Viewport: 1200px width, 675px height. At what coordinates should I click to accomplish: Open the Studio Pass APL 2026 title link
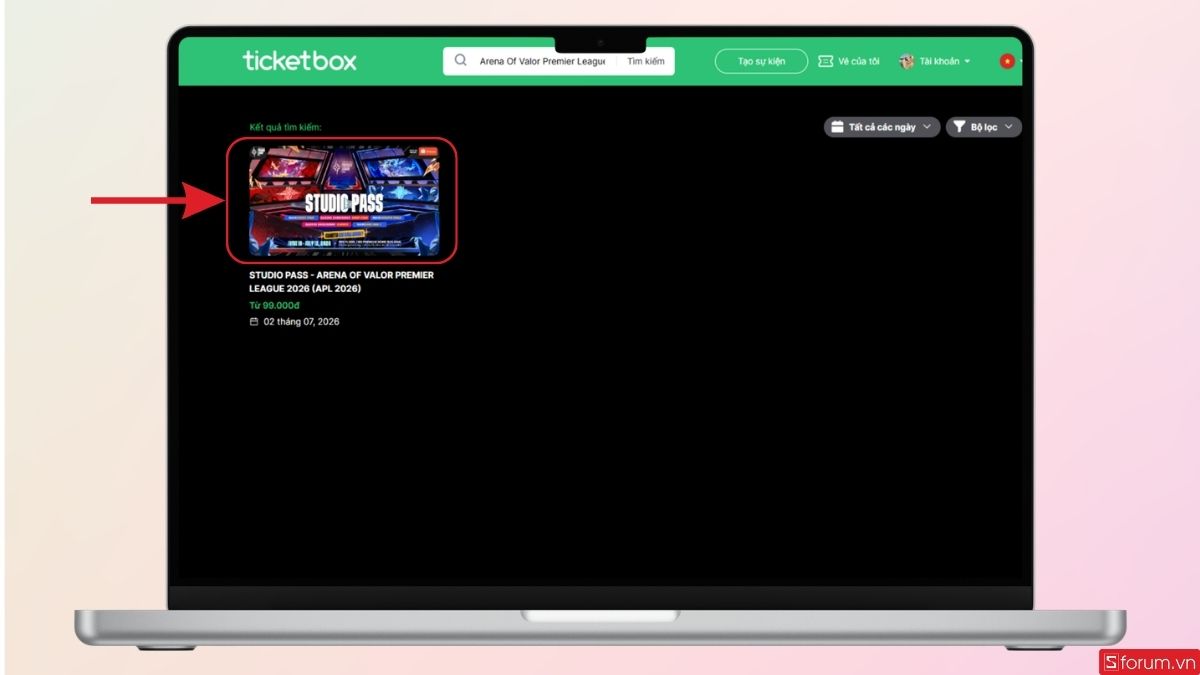(342, 281)
